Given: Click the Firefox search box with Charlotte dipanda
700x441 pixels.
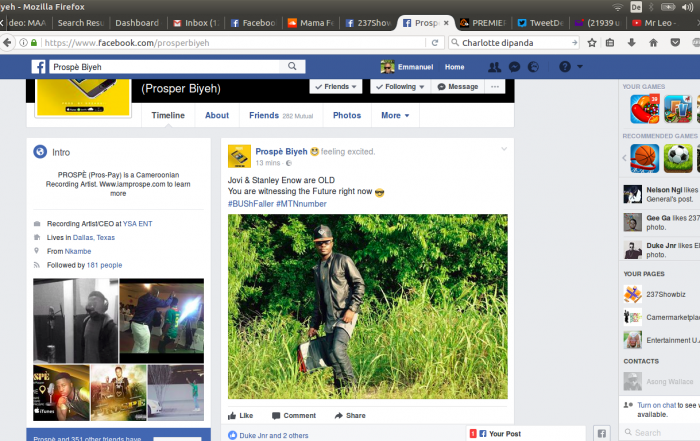Looking at the screenshot, I should click(x=510, y=43).
